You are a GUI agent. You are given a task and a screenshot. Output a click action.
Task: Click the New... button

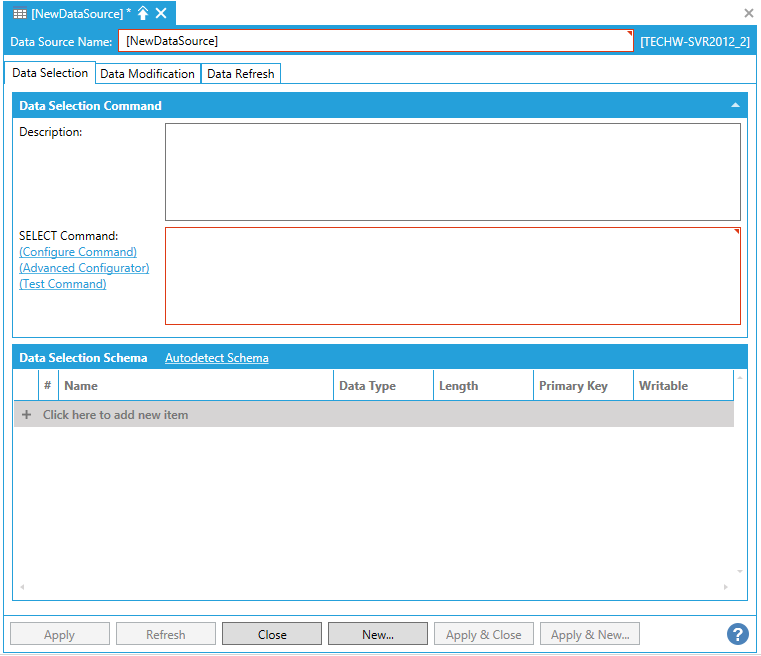[x=378, y=634]
